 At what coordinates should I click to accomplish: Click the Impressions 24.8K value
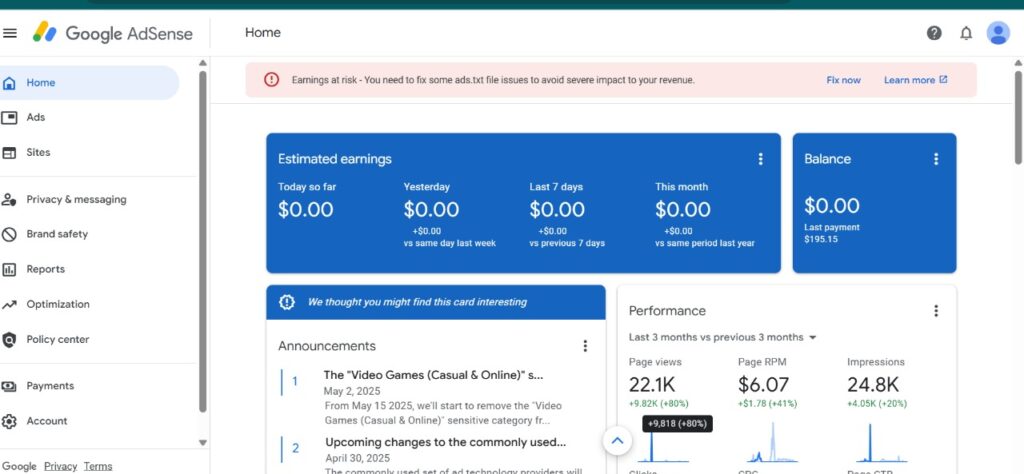point(873,385)
